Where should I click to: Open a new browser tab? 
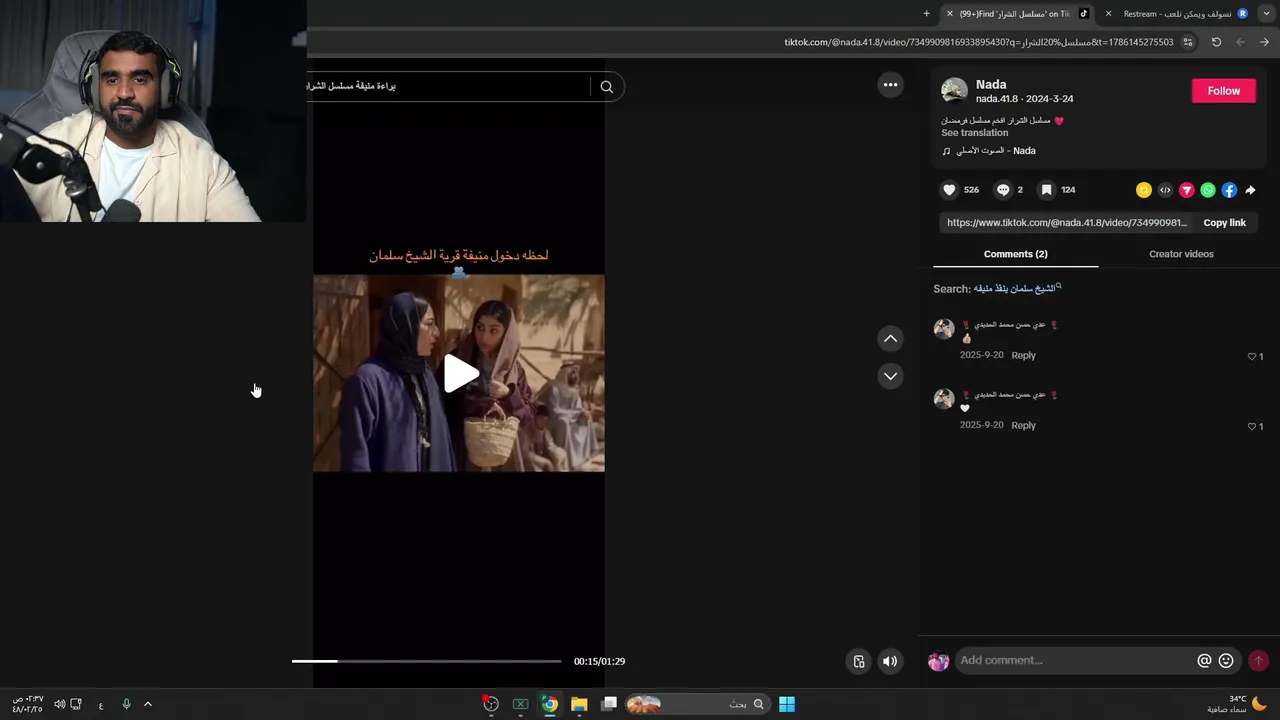coord(926,14)
